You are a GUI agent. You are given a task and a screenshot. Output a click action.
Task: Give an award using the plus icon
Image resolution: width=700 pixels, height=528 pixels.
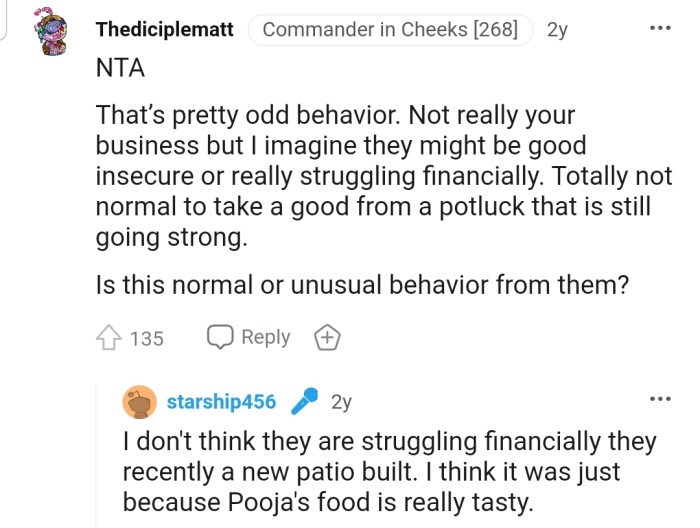326,338
